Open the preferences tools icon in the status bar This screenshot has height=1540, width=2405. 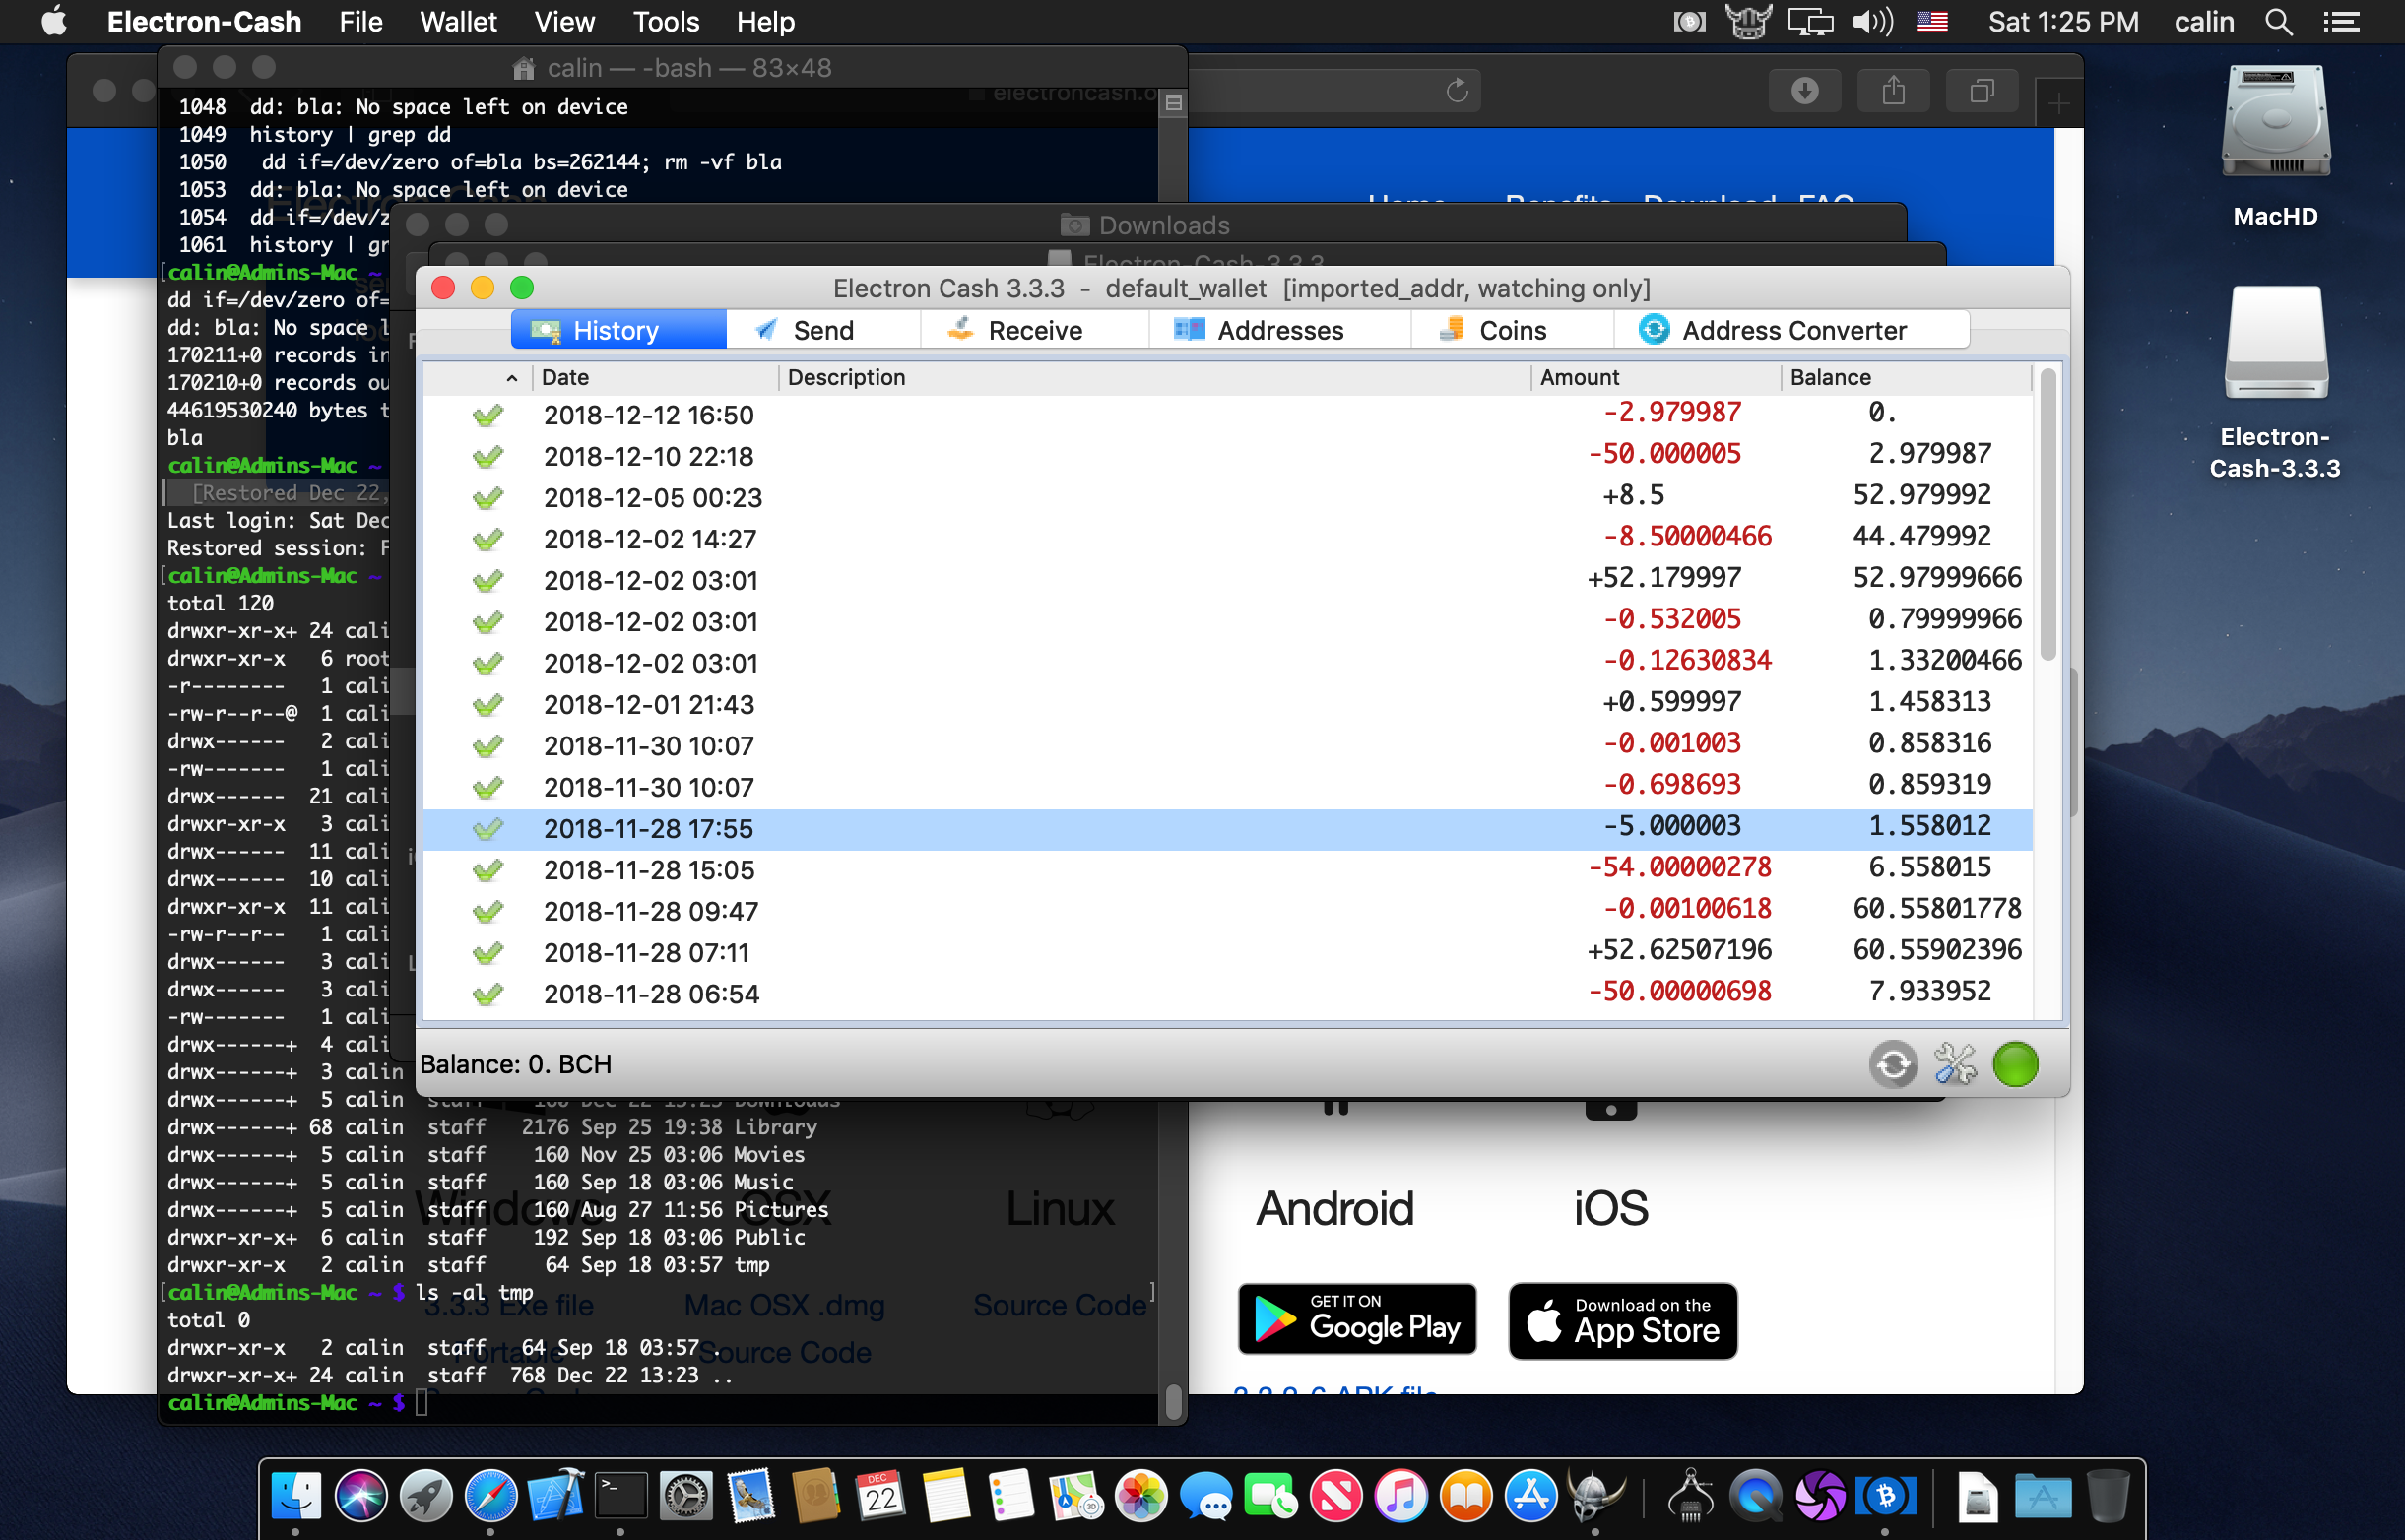(1955, 1064)
